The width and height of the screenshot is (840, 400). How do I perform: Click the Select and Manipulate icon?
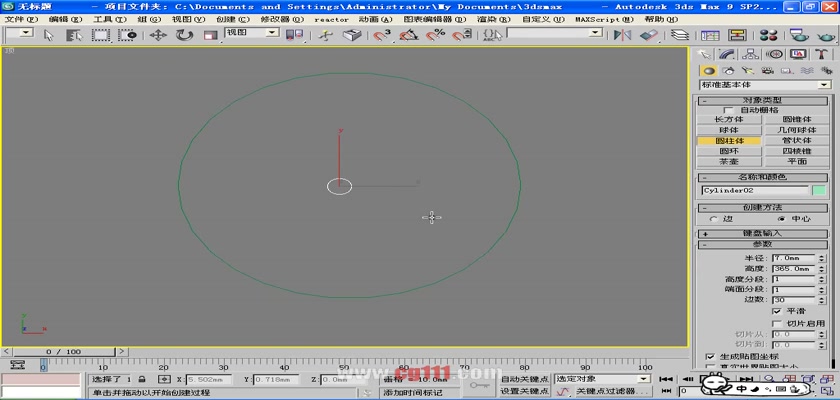(325, 35)
